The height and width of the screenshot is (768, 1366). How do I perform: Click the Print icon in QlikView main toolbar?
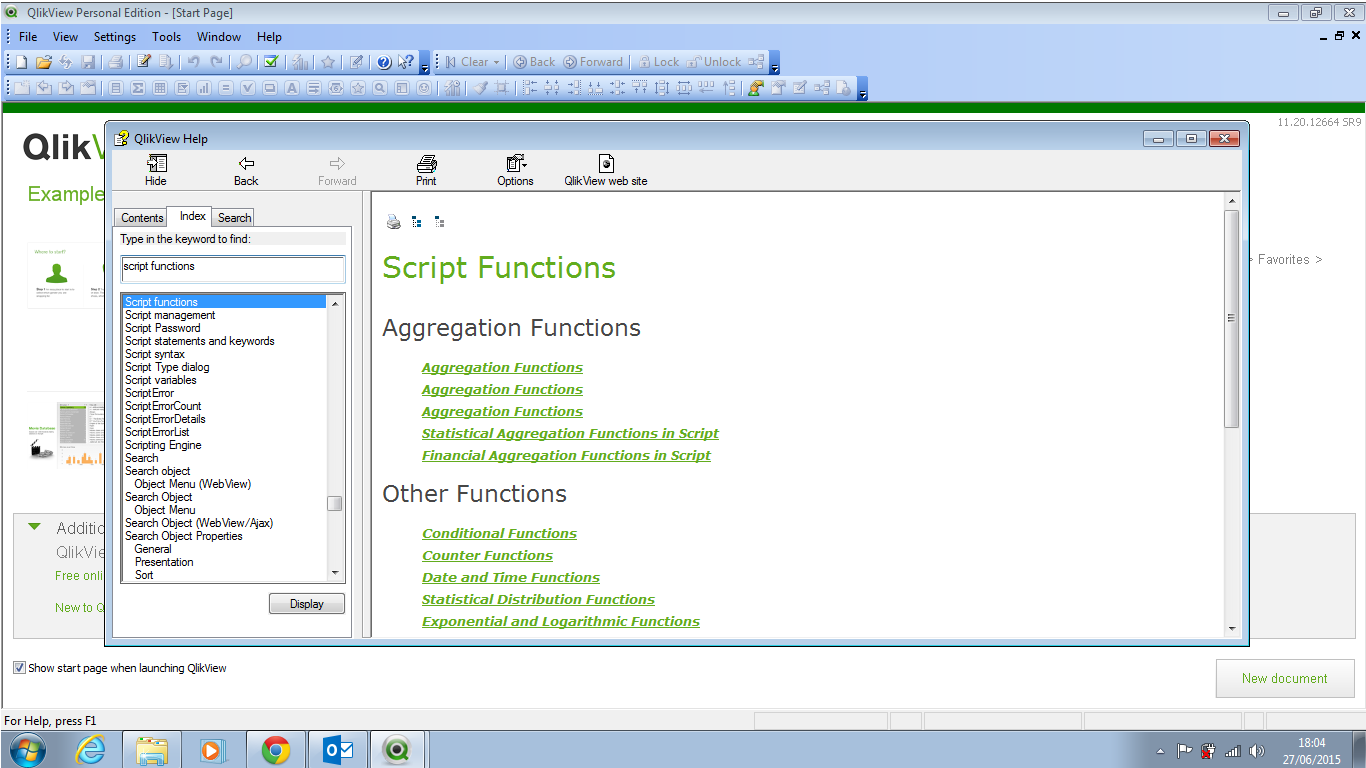click(x=115, y=62)
